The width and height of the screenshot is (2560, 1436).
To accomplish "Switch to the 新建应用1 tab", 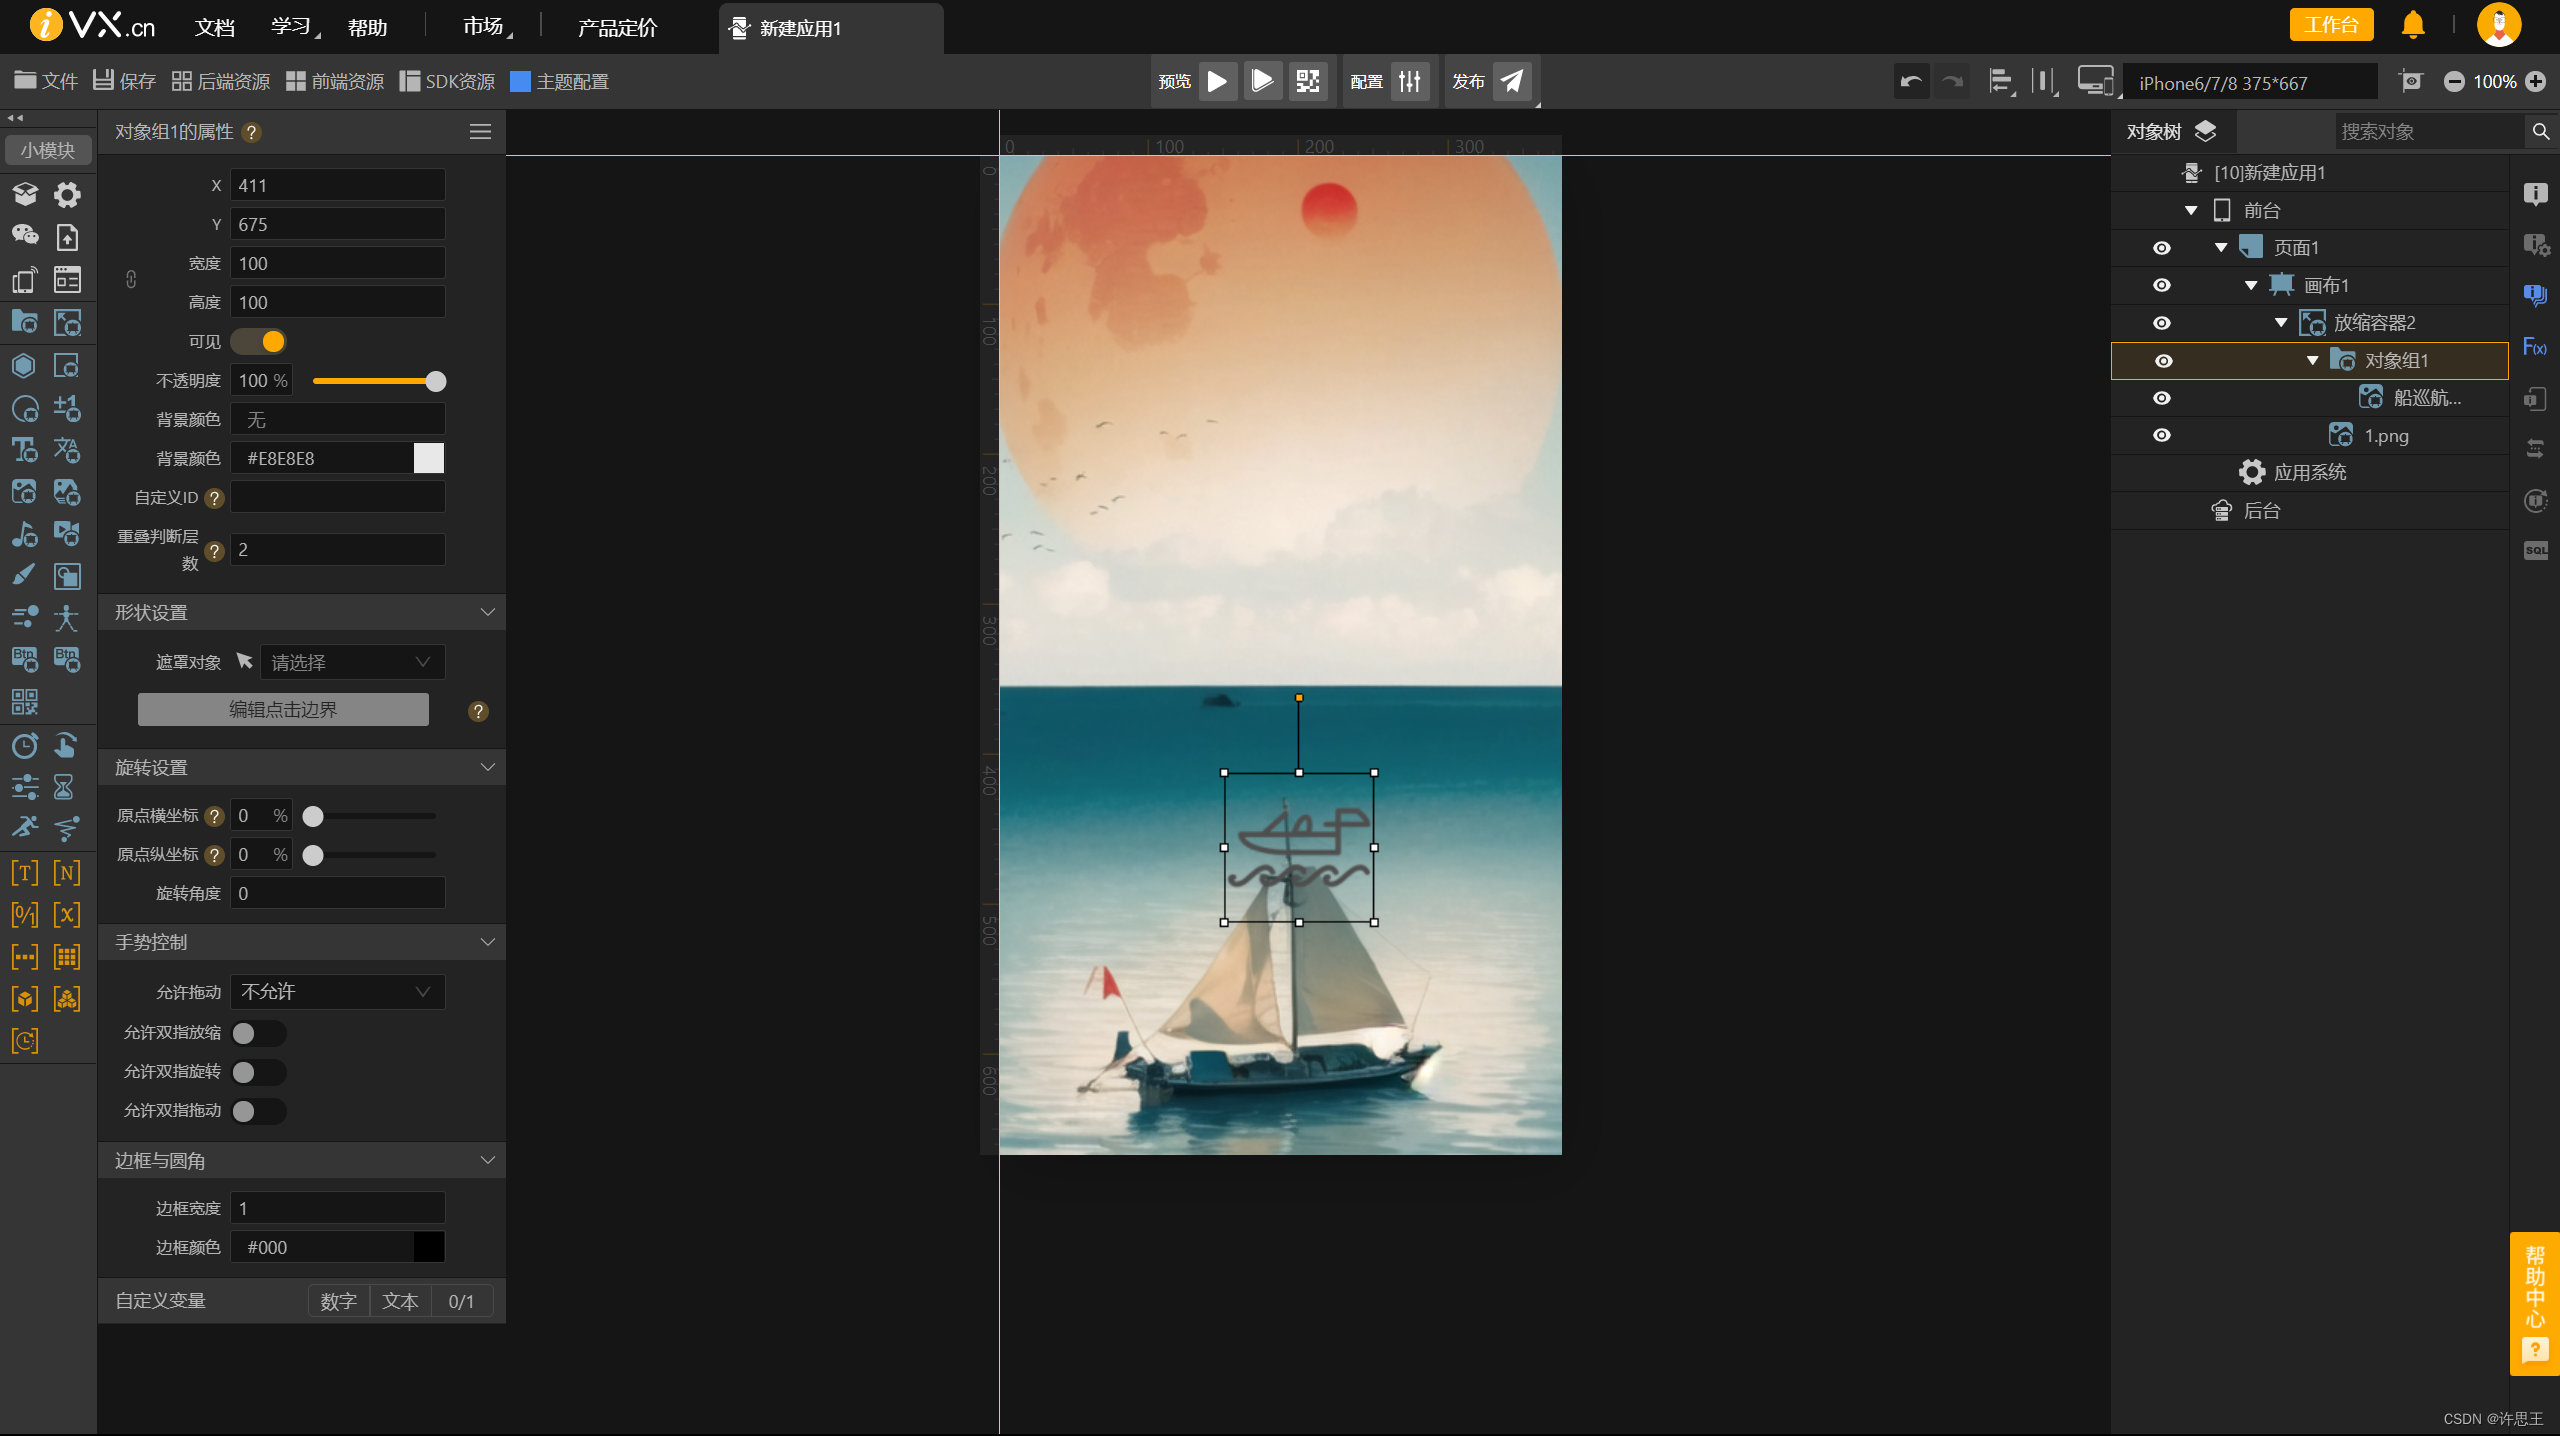I will point(830,28).
